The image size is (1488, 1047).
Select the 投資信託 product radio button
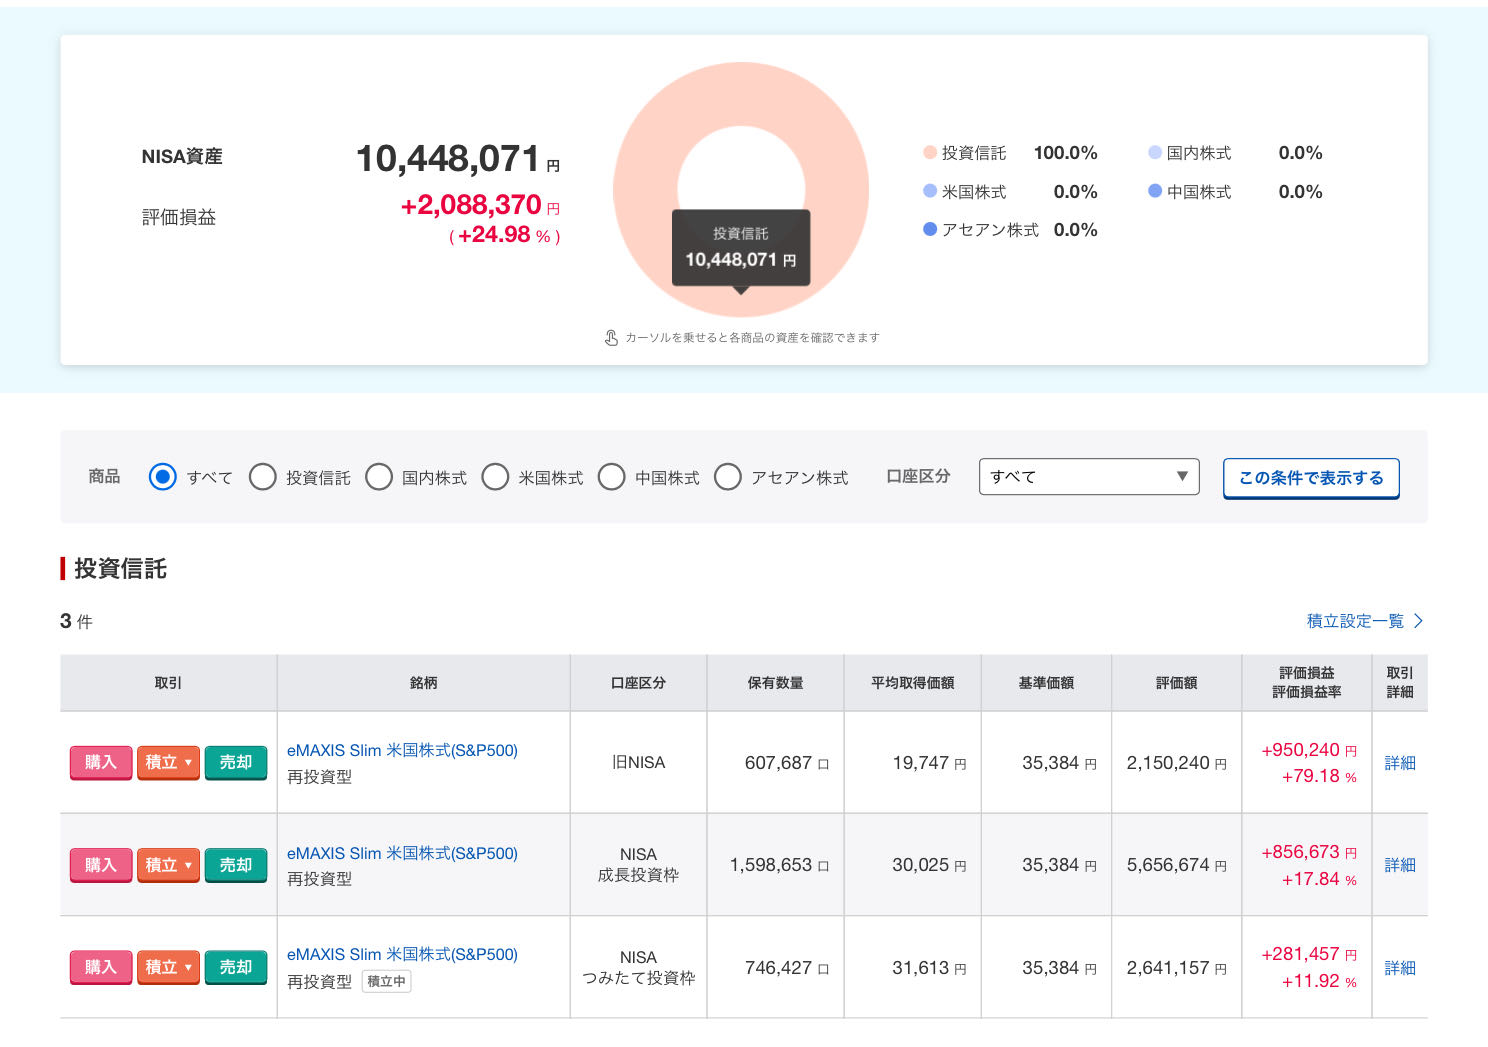(x=263, y=477)
